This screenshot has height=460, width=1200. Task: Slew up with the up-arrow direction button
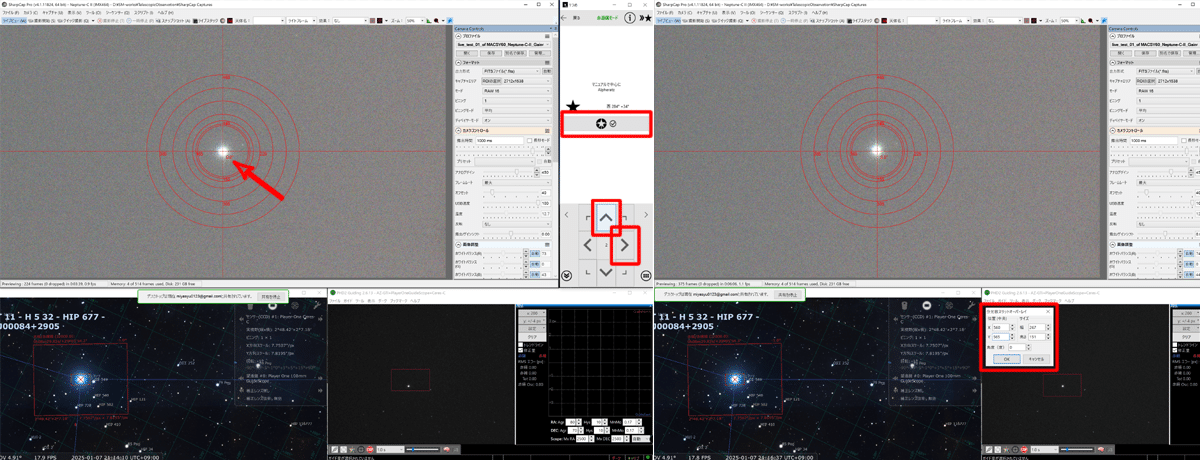pos(606,218)
